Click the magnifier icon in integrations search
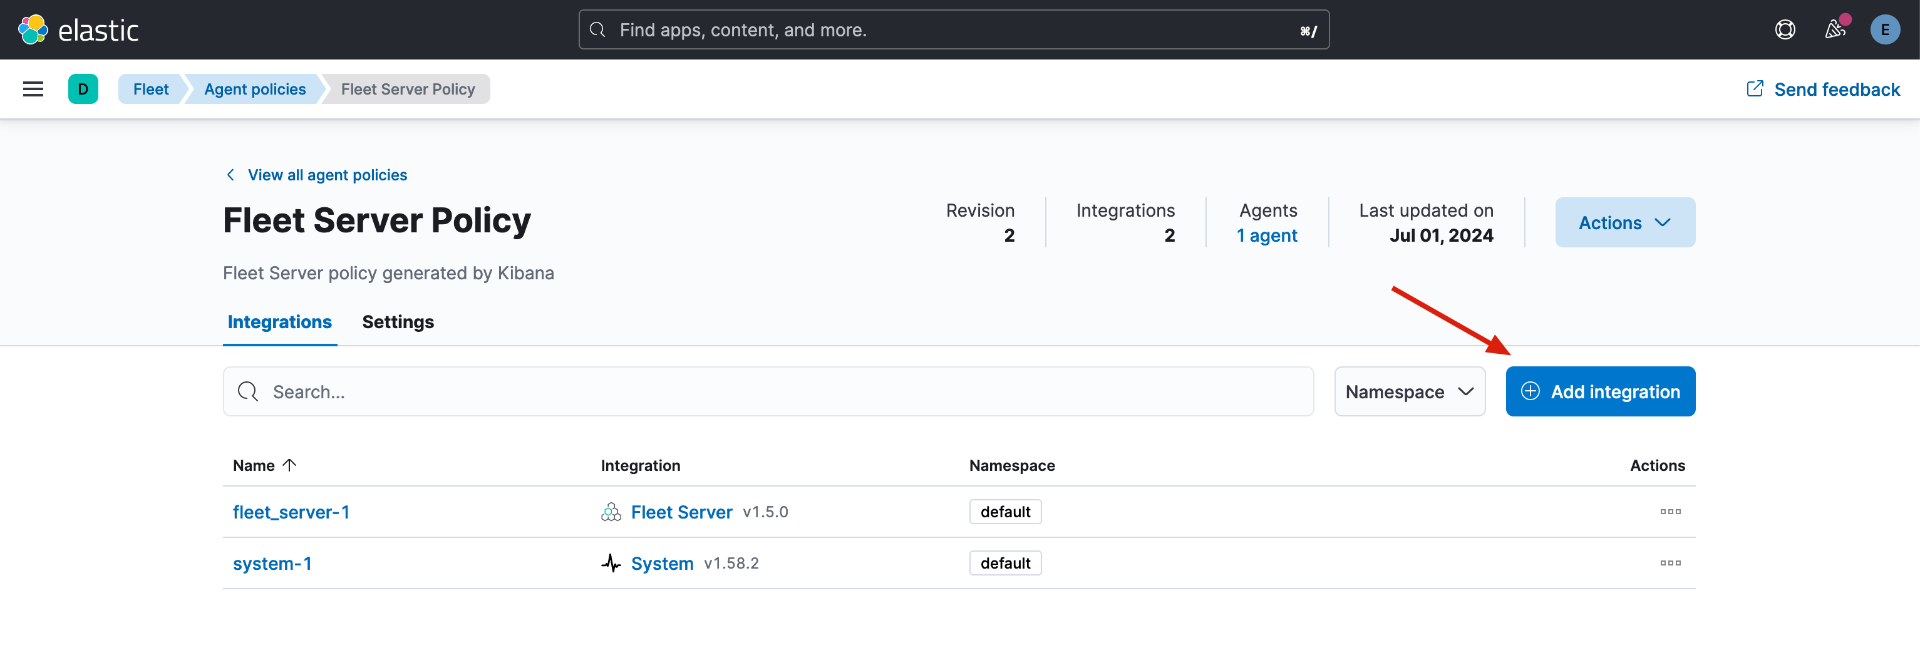 pos(248,392)
